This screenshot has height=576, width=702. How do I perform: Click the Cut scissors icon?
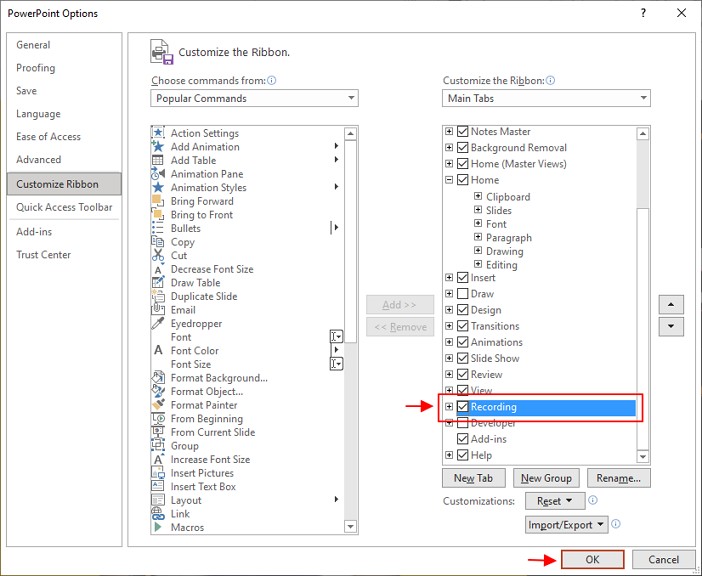[x=158, y=255]
